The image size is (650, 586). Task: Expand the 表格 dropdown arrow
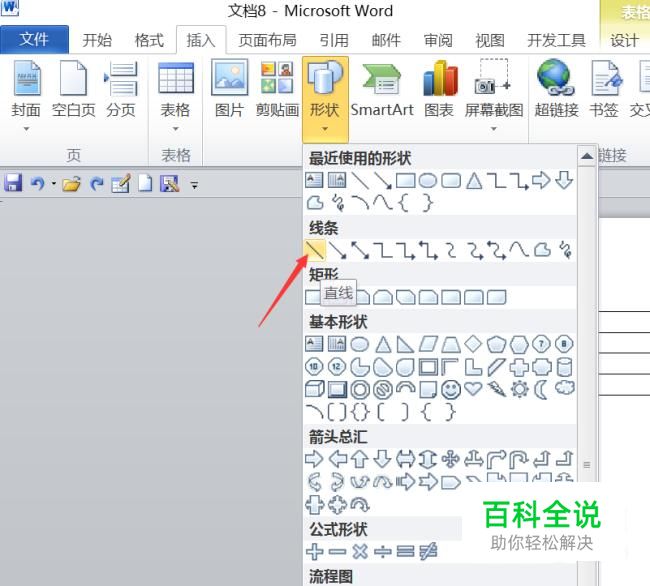point(175,129)
